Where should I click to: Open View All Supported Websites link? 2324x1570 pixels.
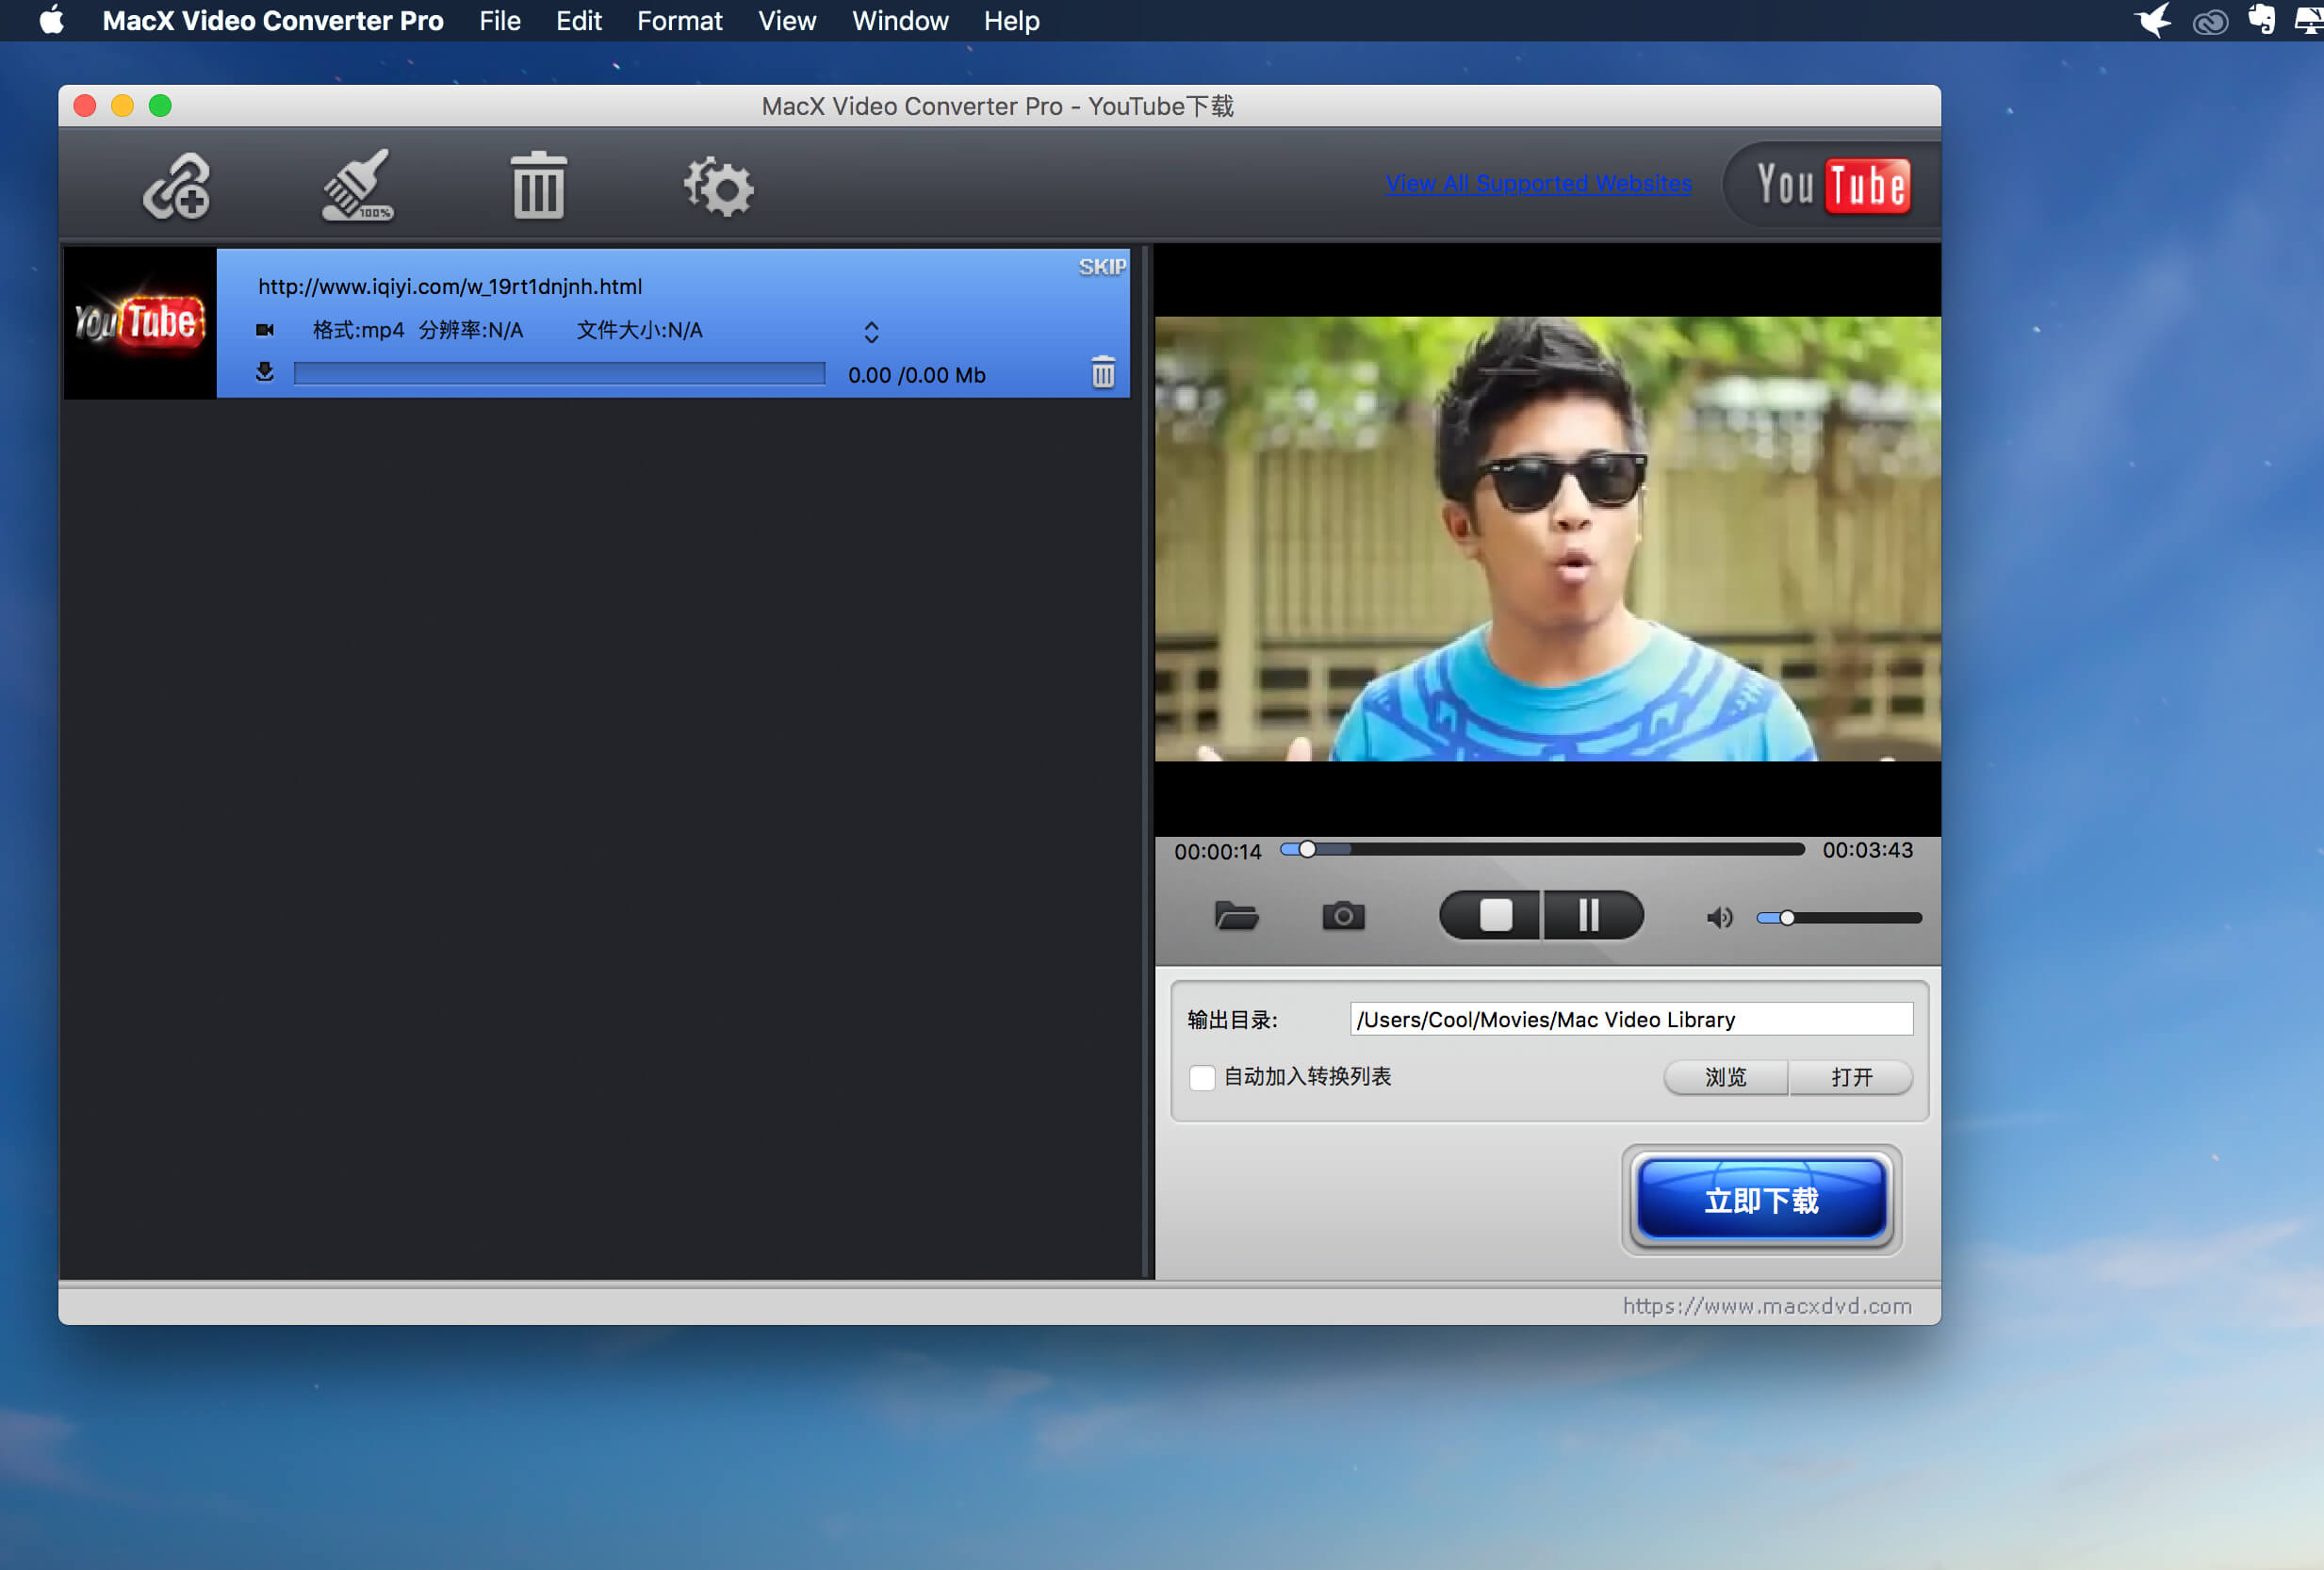[x=1538, y=184]
